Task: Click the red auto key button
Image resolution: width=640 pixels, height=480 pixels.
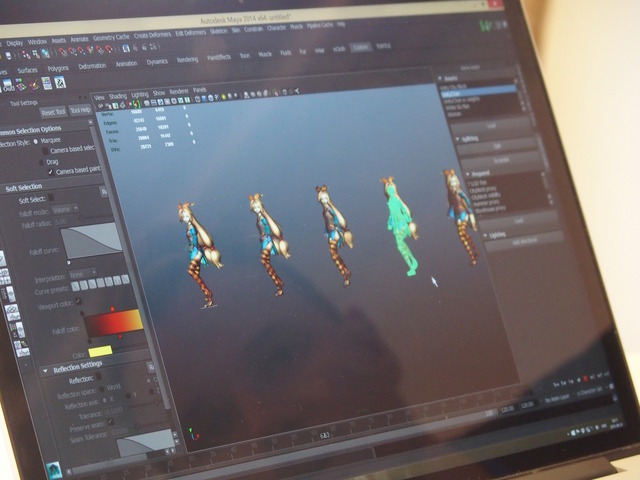Action: 585,379
